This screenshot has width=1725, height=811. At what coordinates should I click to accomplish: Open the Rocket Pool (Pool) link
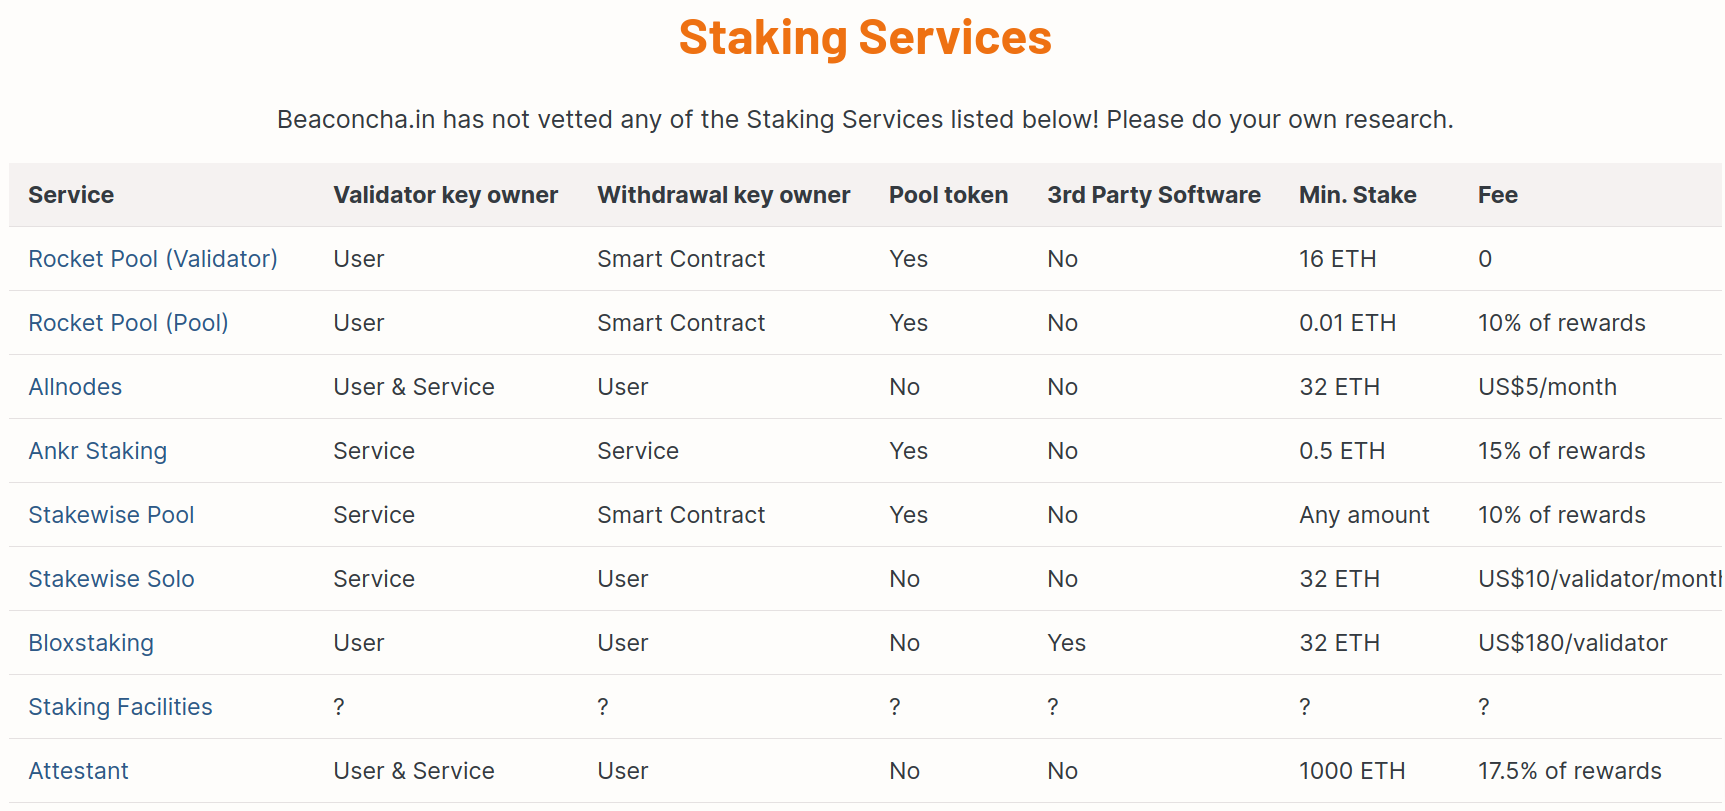tap(128, 323)
